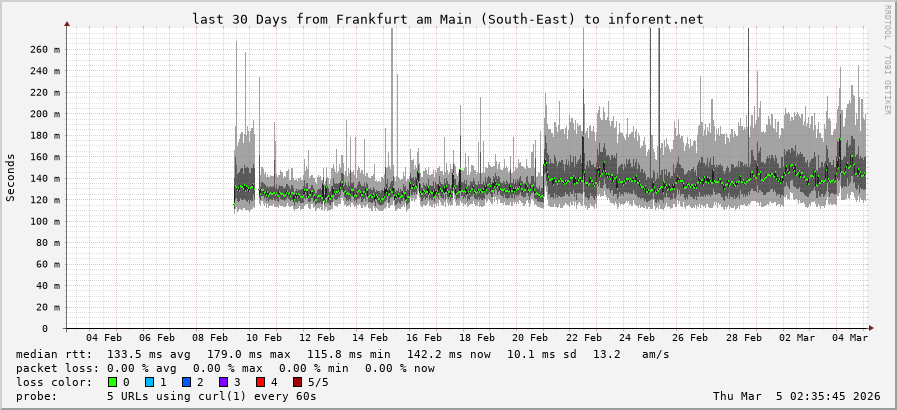Select the 28 Feb date marker
The image size is (897, 410).
coord(744,338)
